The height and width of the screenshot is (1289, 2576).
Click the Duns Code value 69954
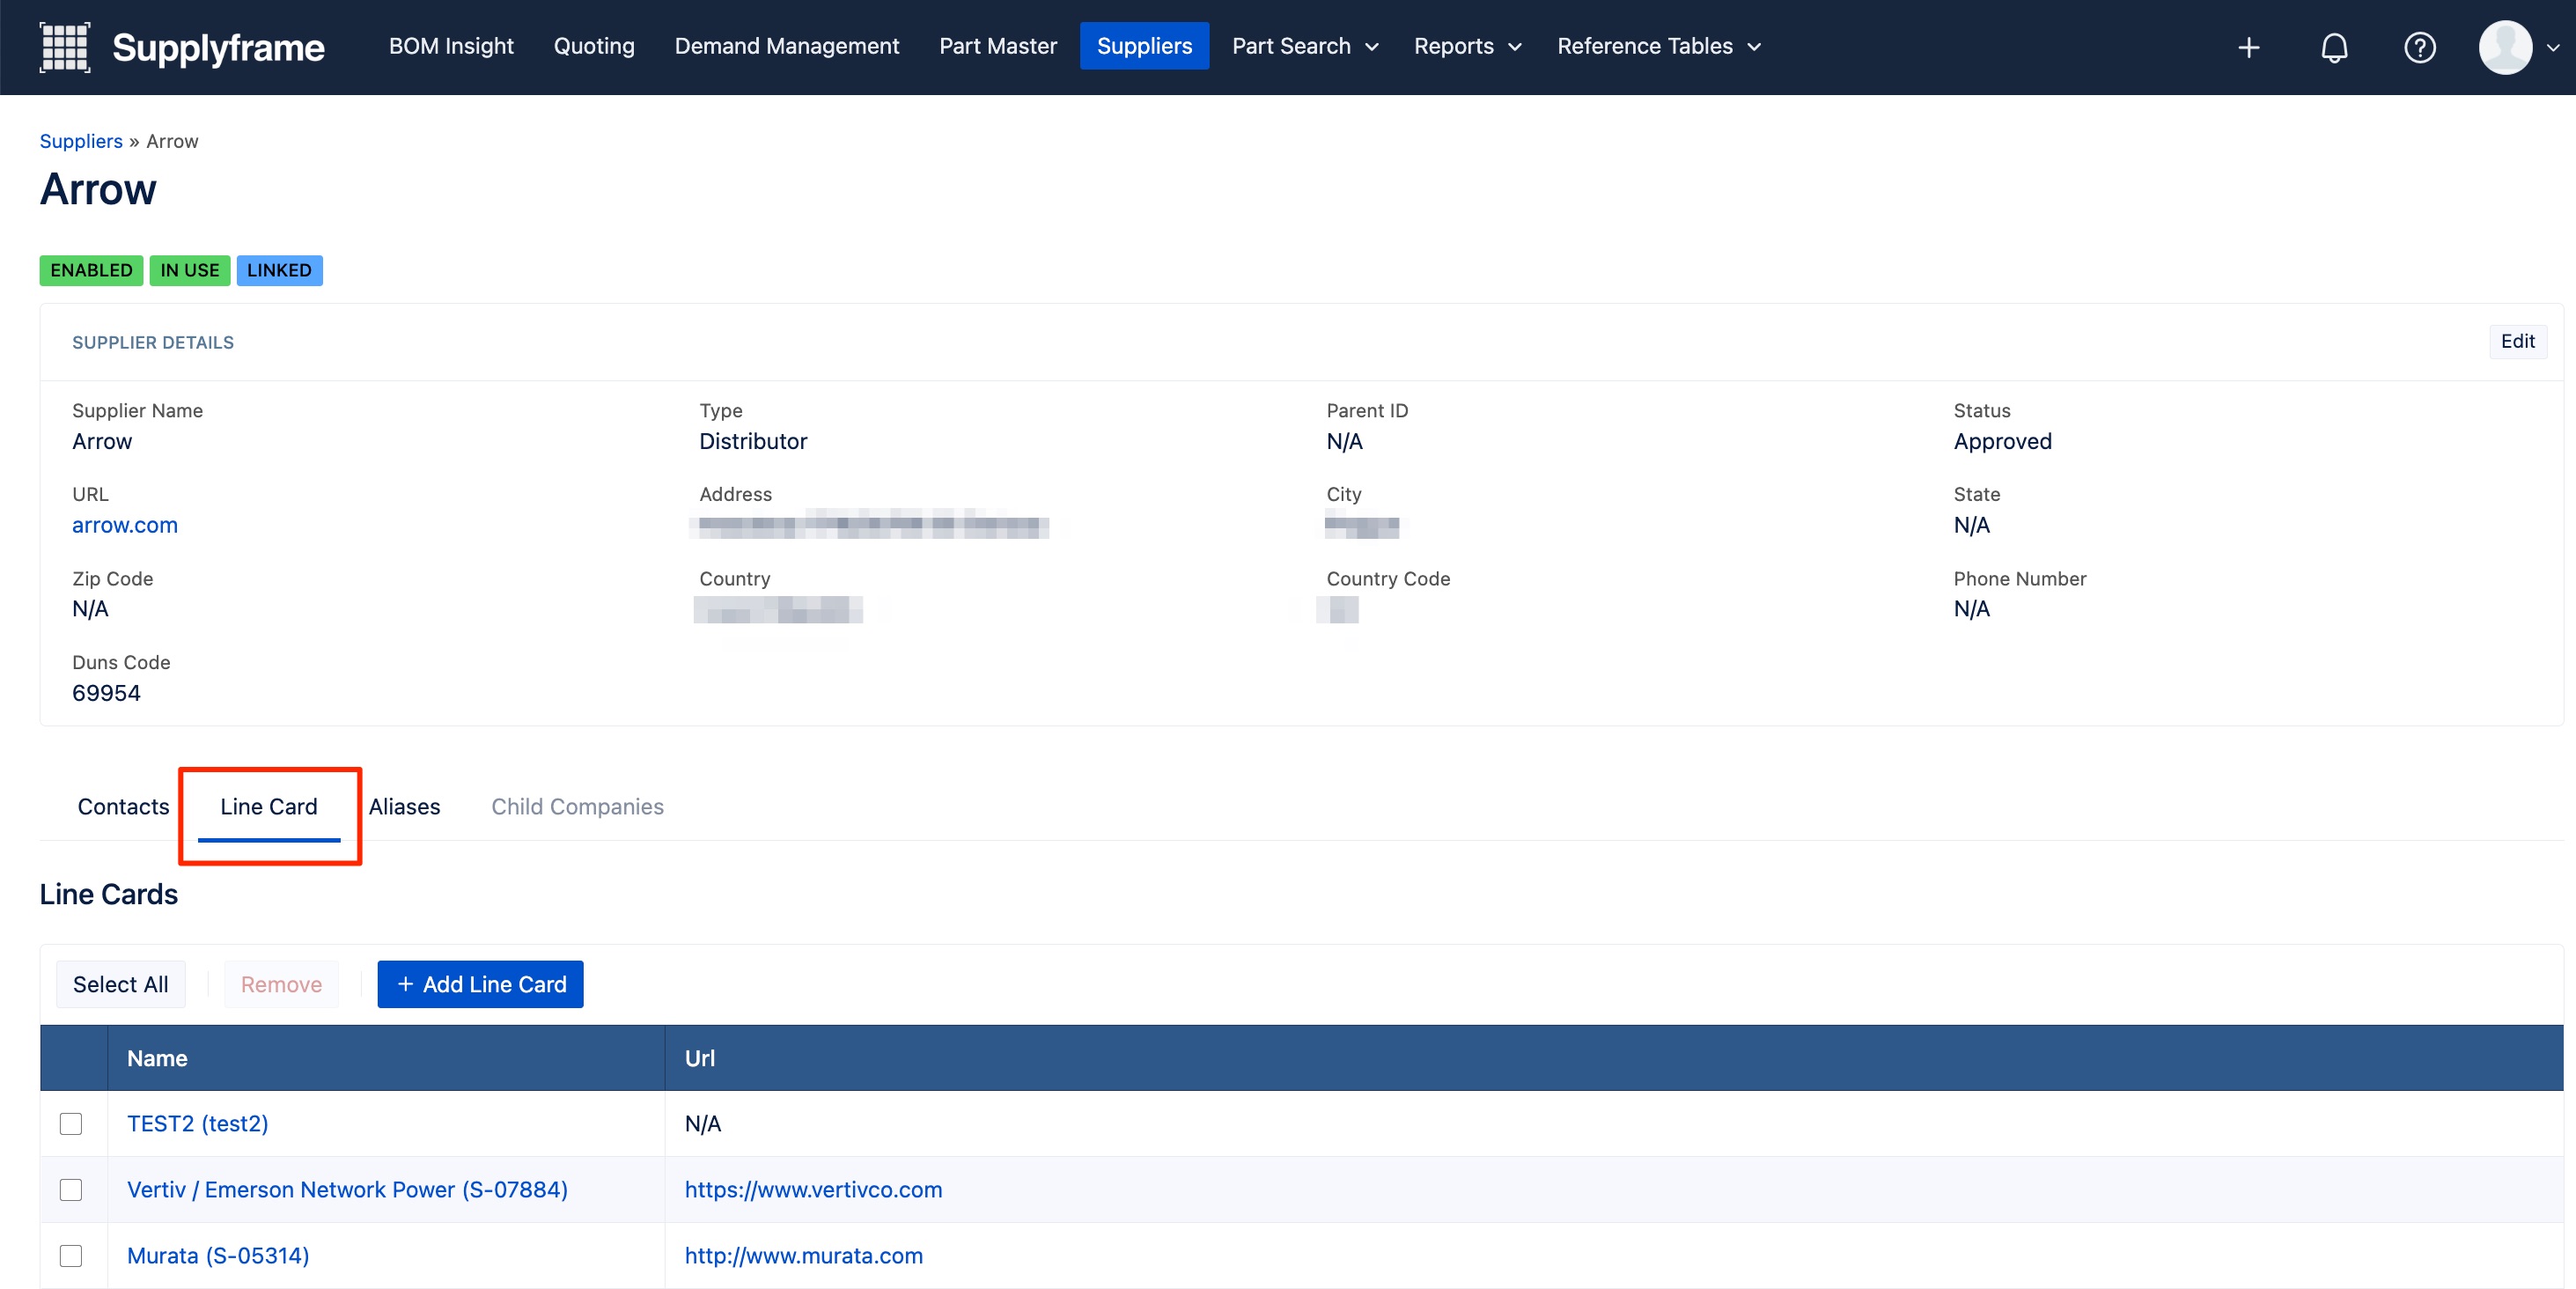[x=106, y=693]
